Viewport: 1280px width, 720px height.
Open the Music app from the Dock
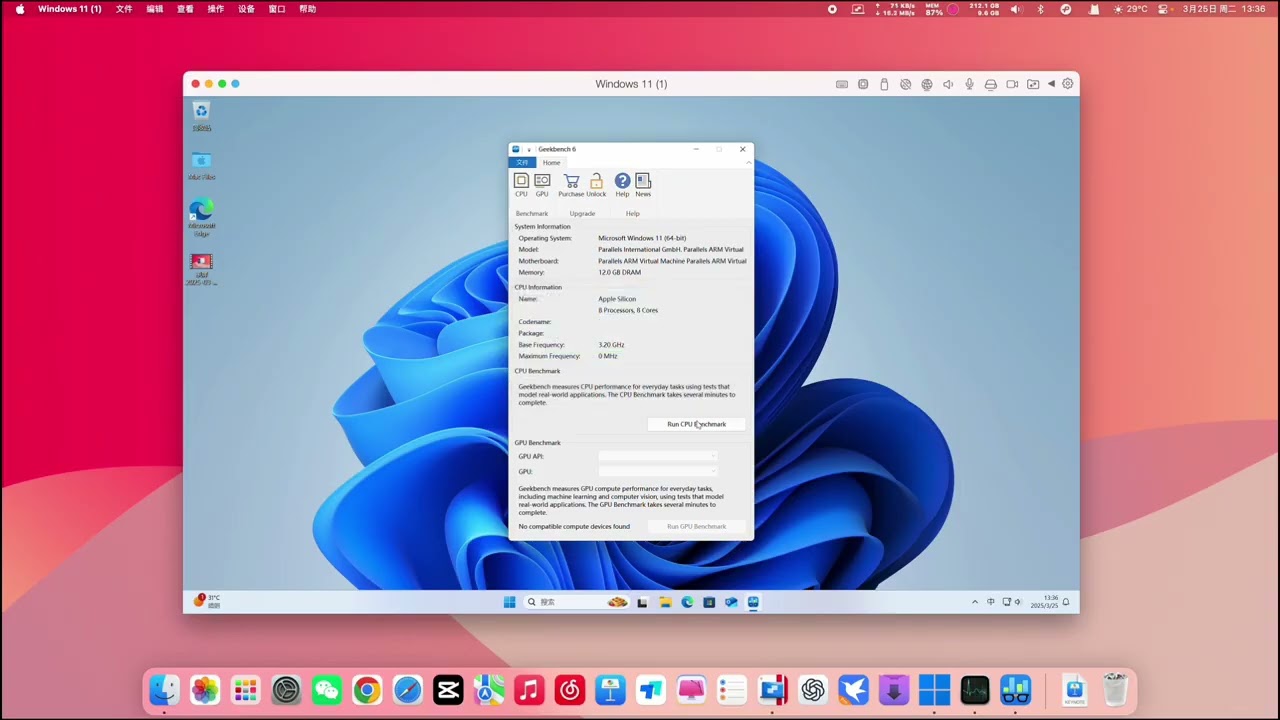(x=529, y=690)
